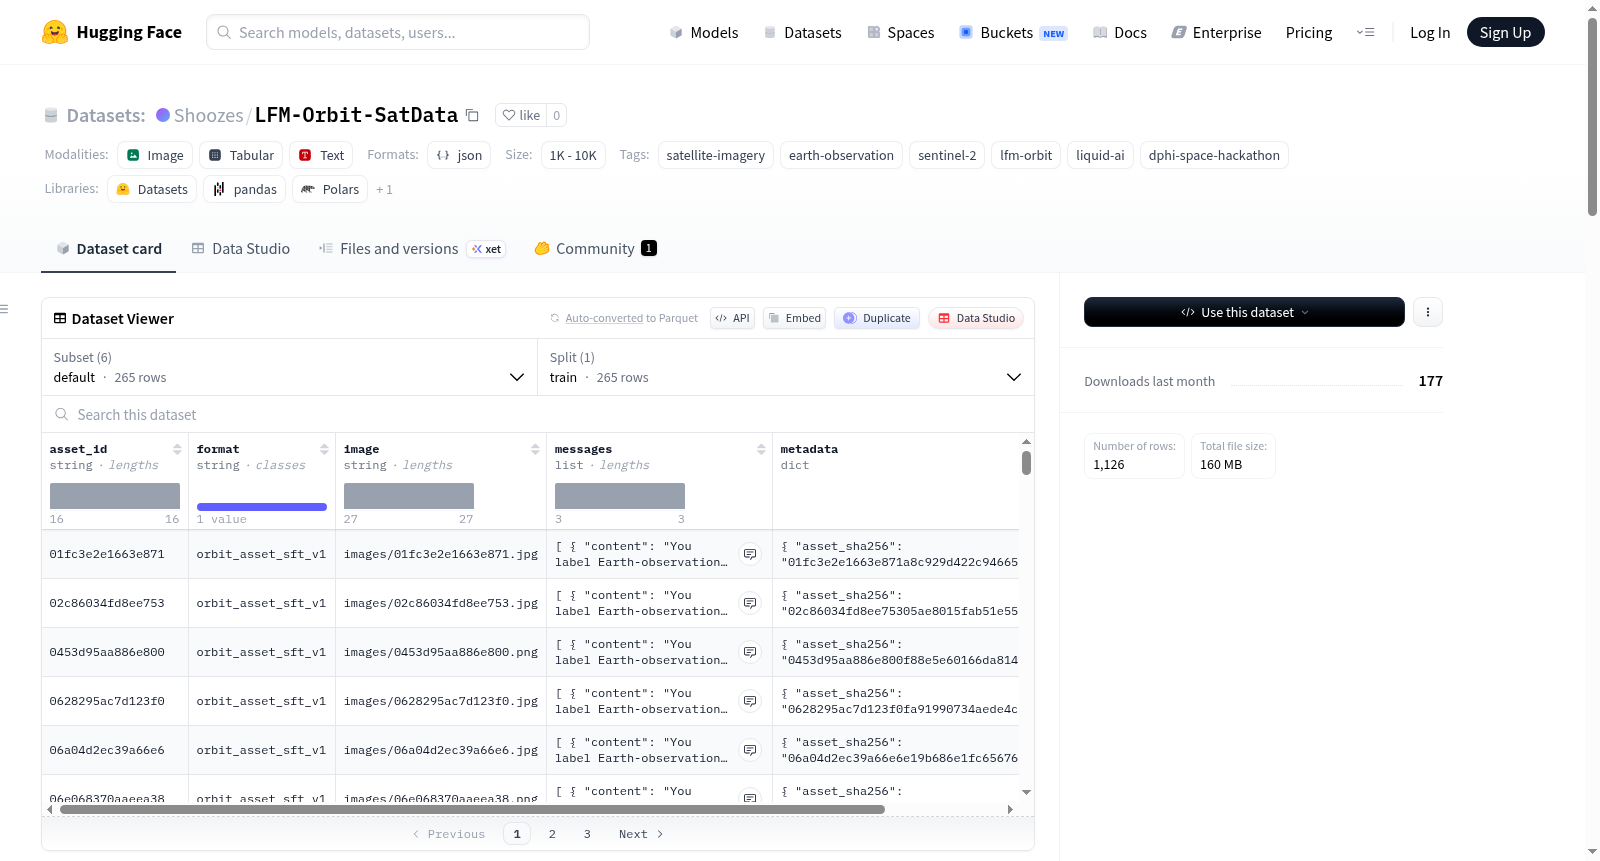Switch to the Dataset card tab
The width and height of the screenshot is (1600, 861).
[x=109, y=248]
